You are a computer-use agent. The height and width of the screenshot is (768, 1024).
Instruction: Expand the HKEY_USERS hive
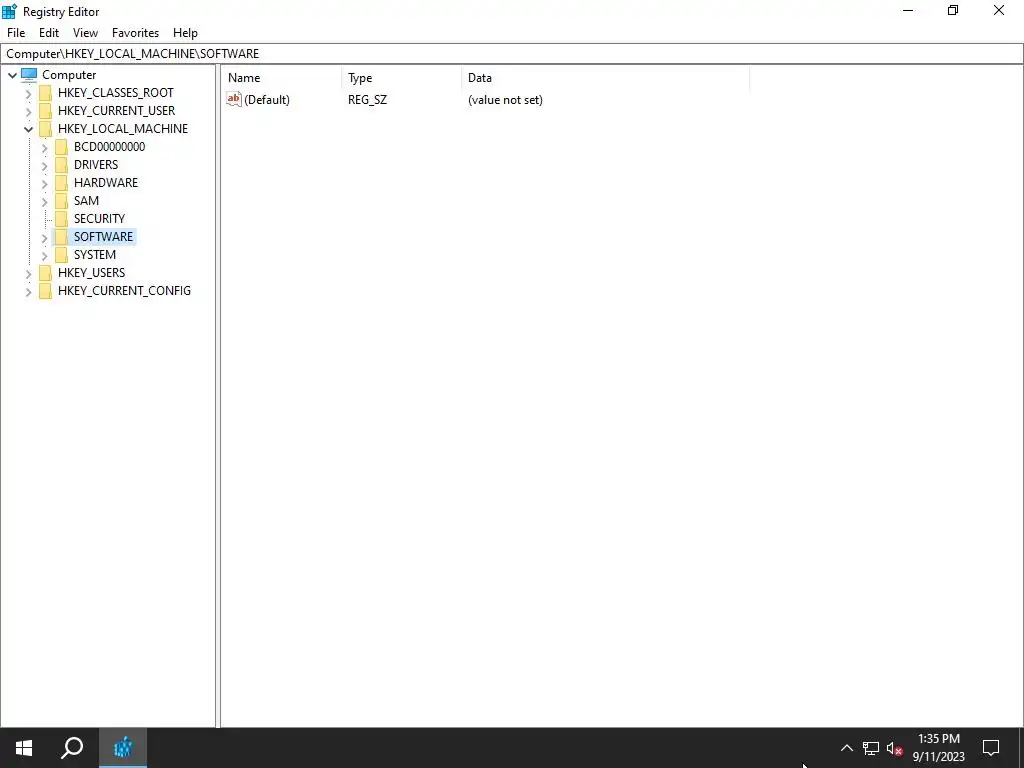click(28, 274)
